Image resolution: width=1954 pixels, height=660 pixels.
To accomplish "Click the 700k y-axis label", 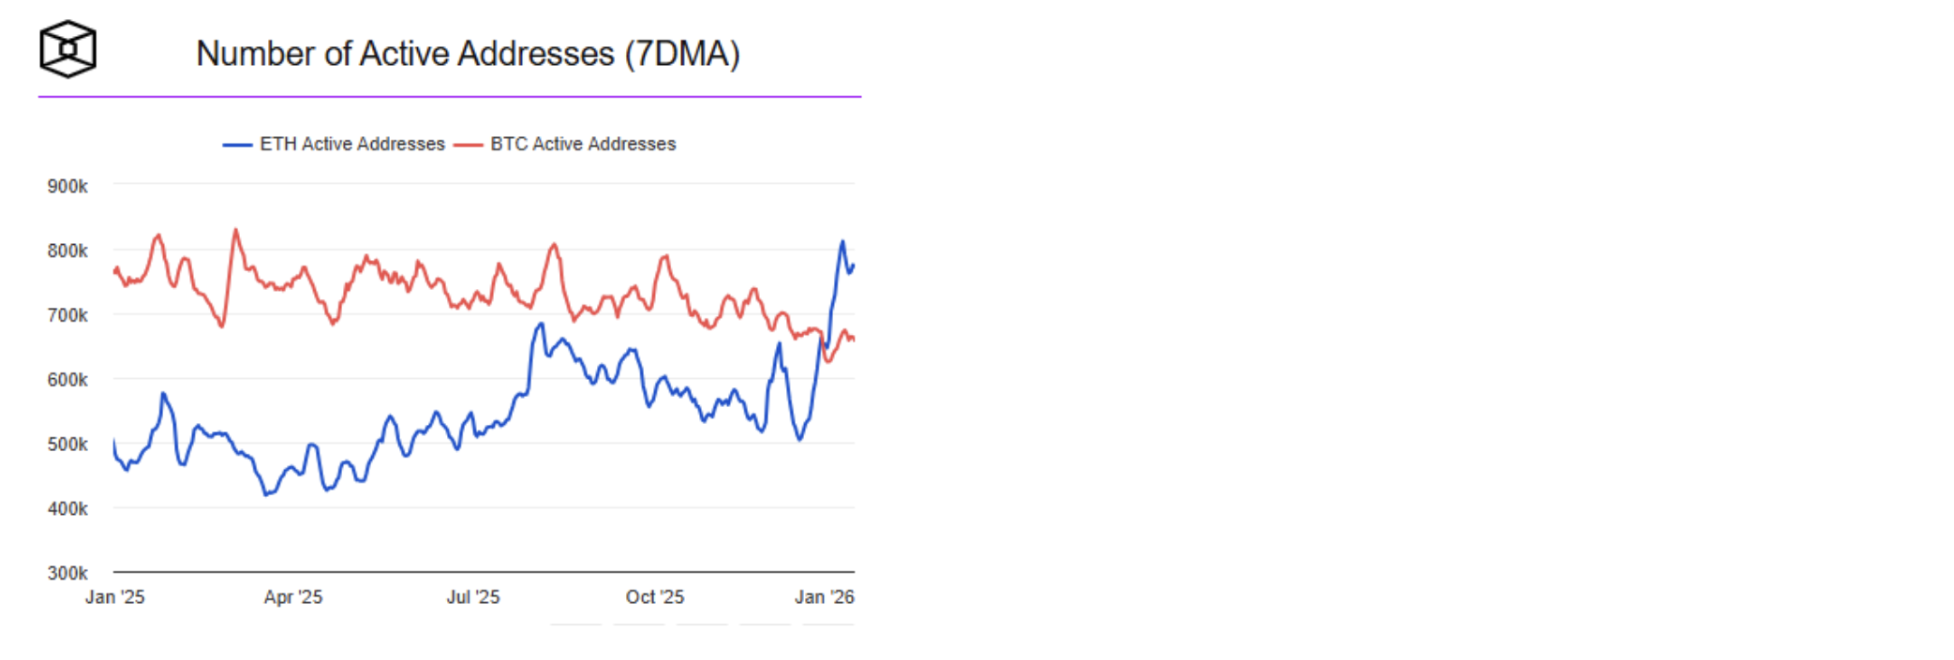I will pyautogui.click(x=67, y=315).
